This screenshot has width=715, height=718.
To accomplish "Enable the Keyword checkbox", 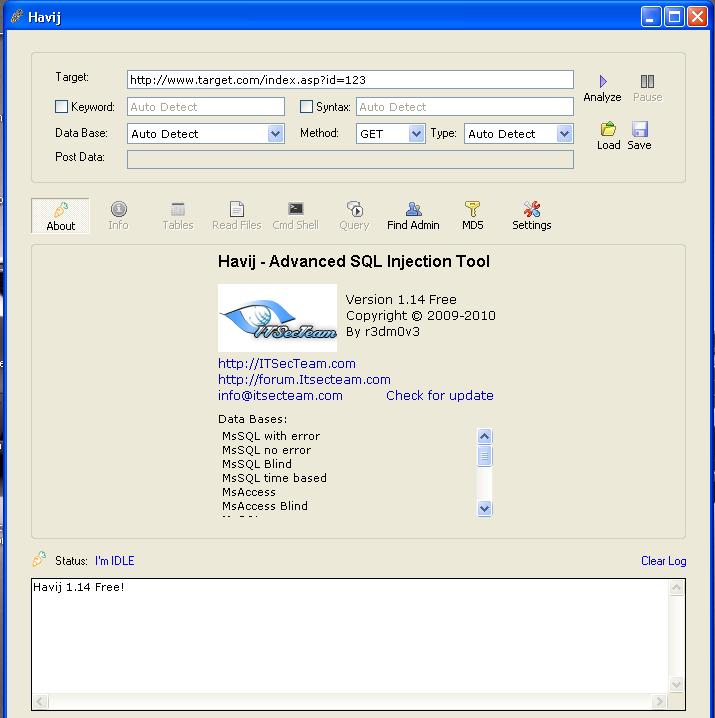I will (61, 107).
